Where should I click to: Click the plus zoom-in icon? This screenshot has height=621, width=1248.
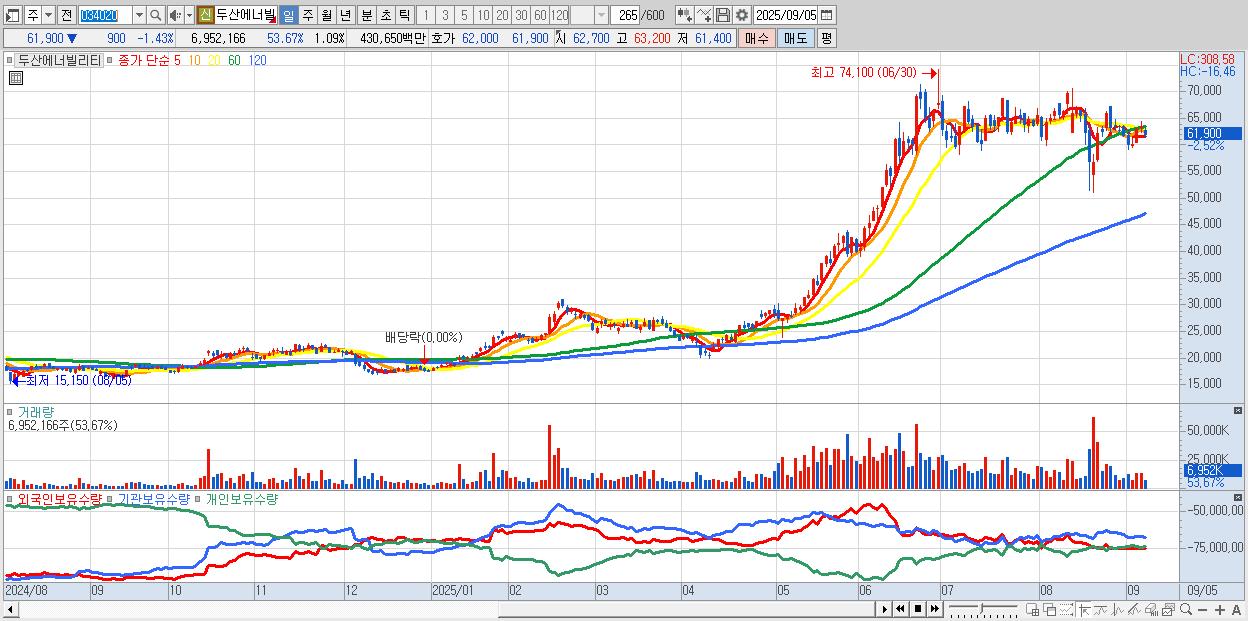coord(1220,610)
